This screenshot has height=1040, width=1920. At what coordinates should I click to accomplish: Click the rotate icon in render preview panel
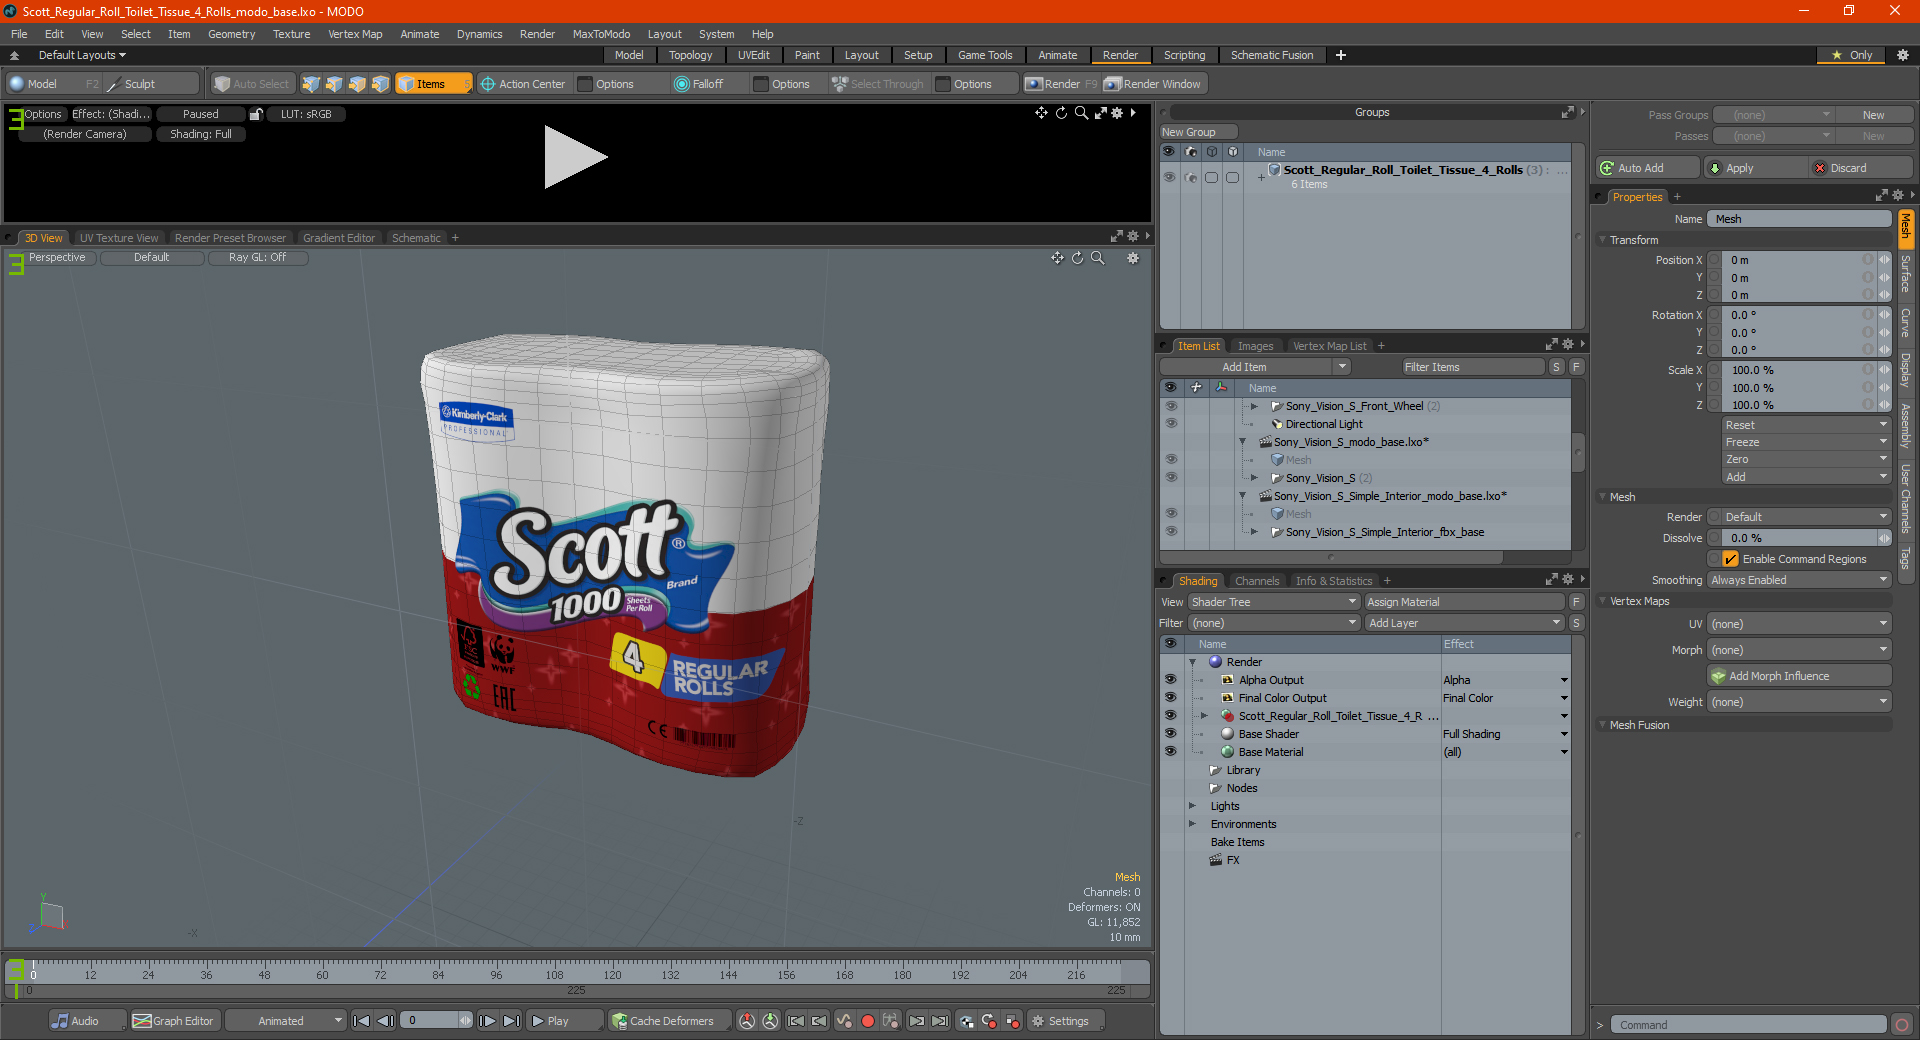click(x=1061, y=113)
